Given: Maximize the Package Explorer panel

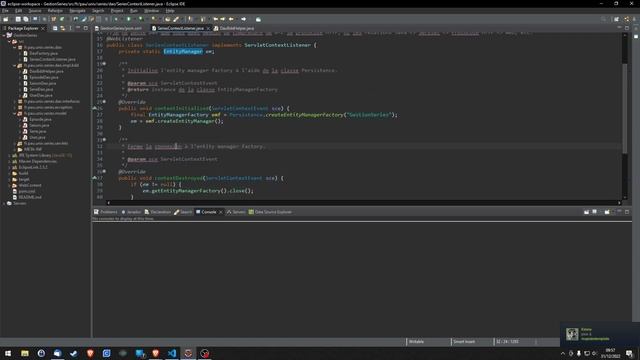Looking at the screenshot, I should [x=86, y=28].
